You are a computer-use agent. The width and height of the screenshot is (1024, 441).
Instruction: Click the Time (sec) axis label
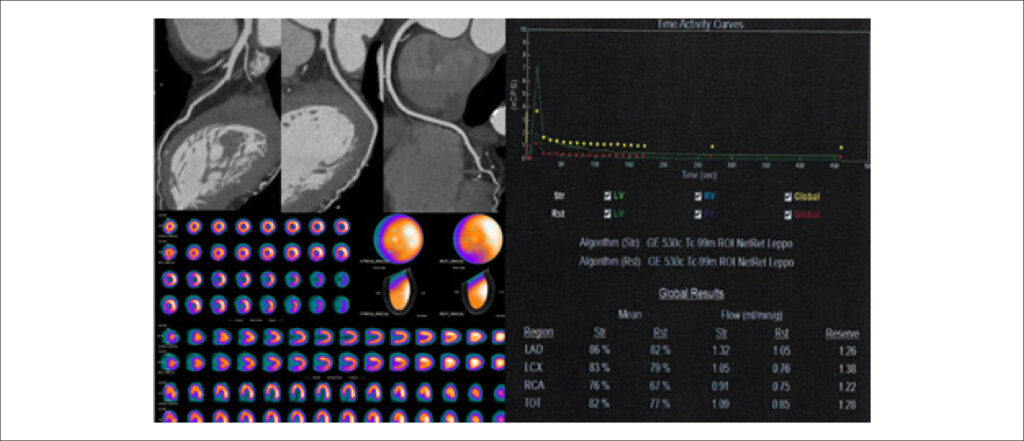coord(700,175)
